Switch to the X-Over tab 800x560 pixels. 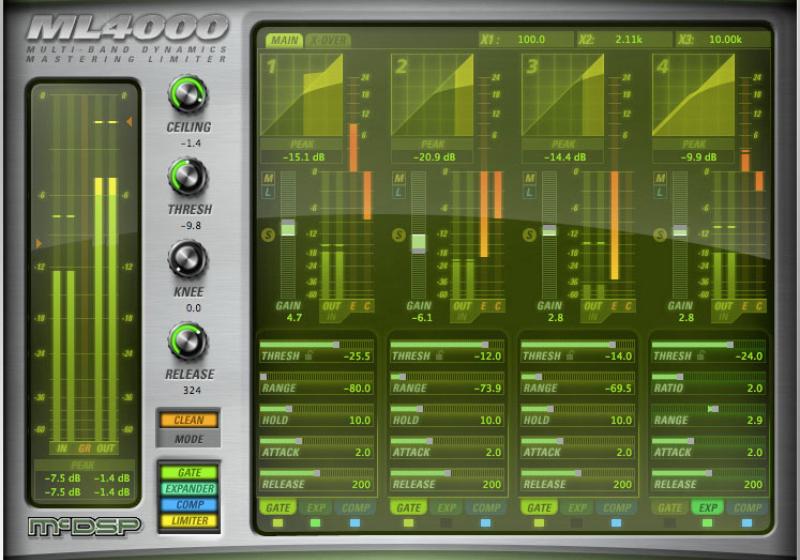pos(328,40)
